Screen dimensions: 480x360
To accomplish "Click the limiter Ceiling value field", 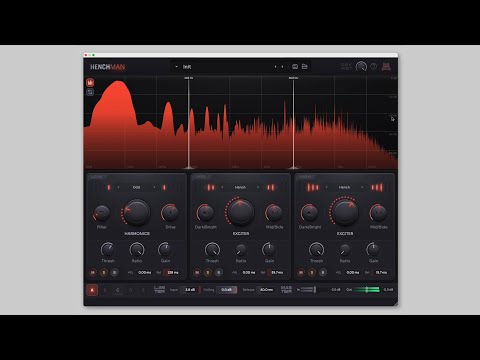I will (227, 290).
